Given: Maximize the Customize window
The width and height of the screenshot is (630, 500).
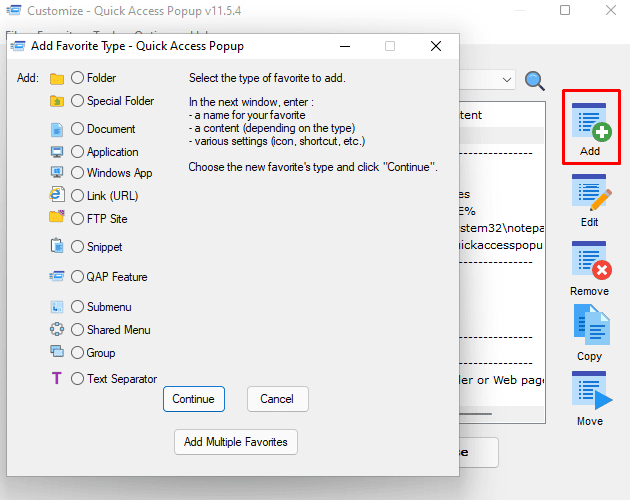Looking at the screenshot, I should tap(565, 10).
